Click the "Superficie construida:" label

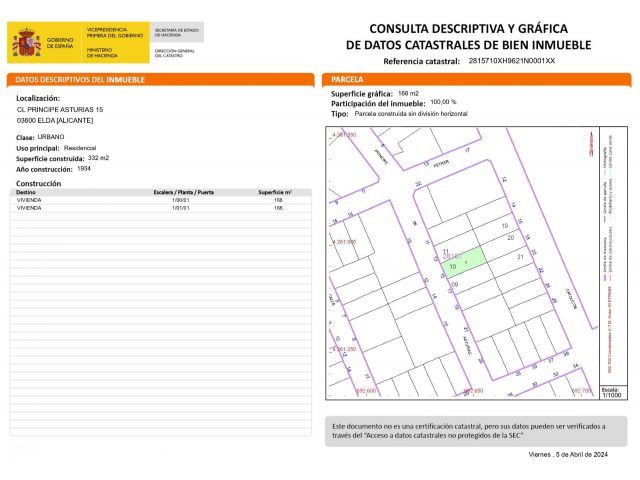(50, 159)
